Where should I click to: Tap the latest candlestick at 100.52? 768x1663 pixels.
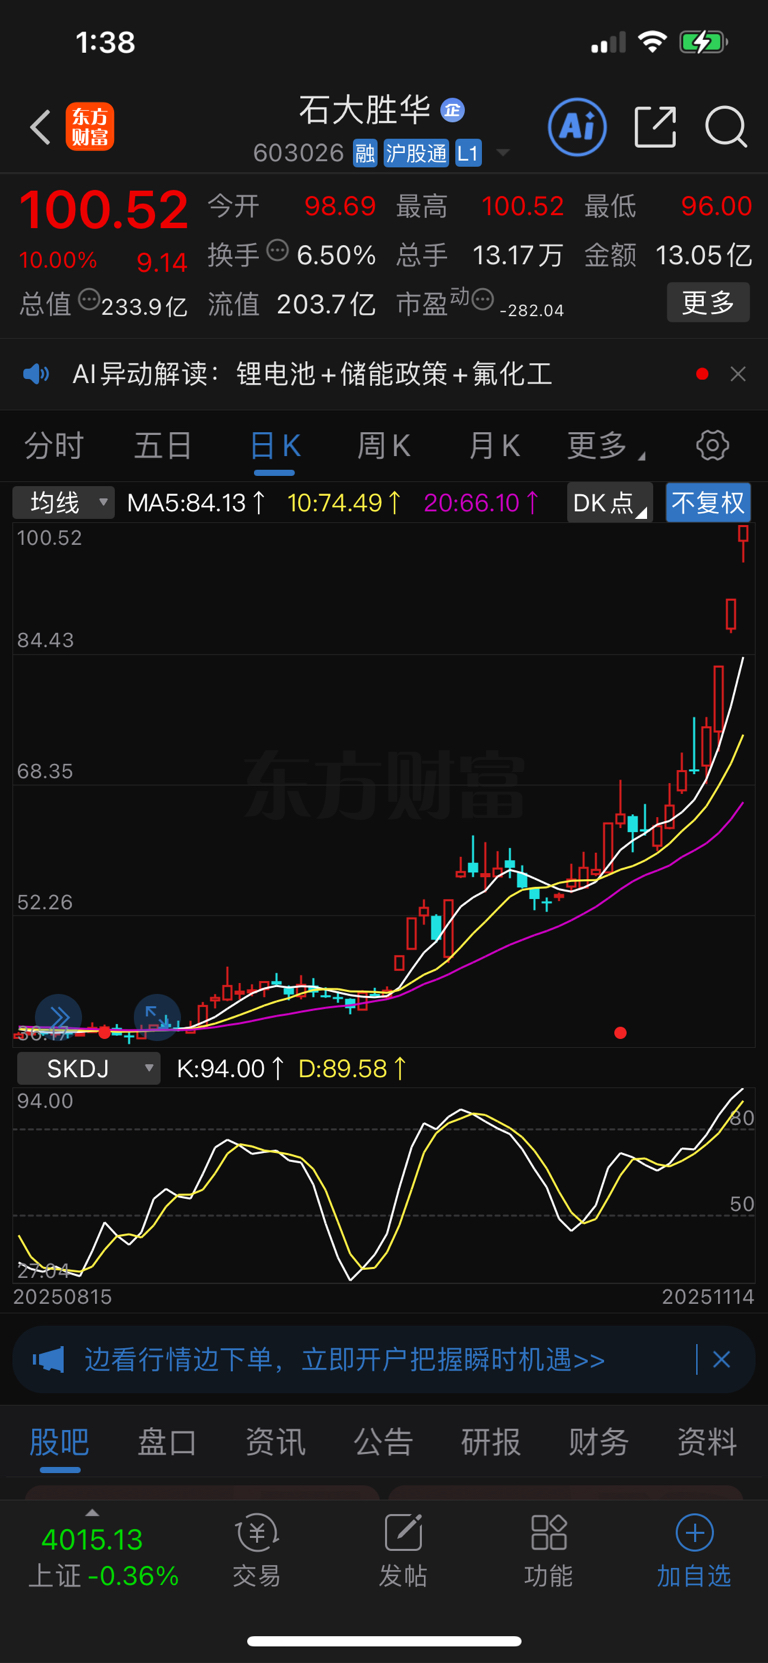coord(743,542)
